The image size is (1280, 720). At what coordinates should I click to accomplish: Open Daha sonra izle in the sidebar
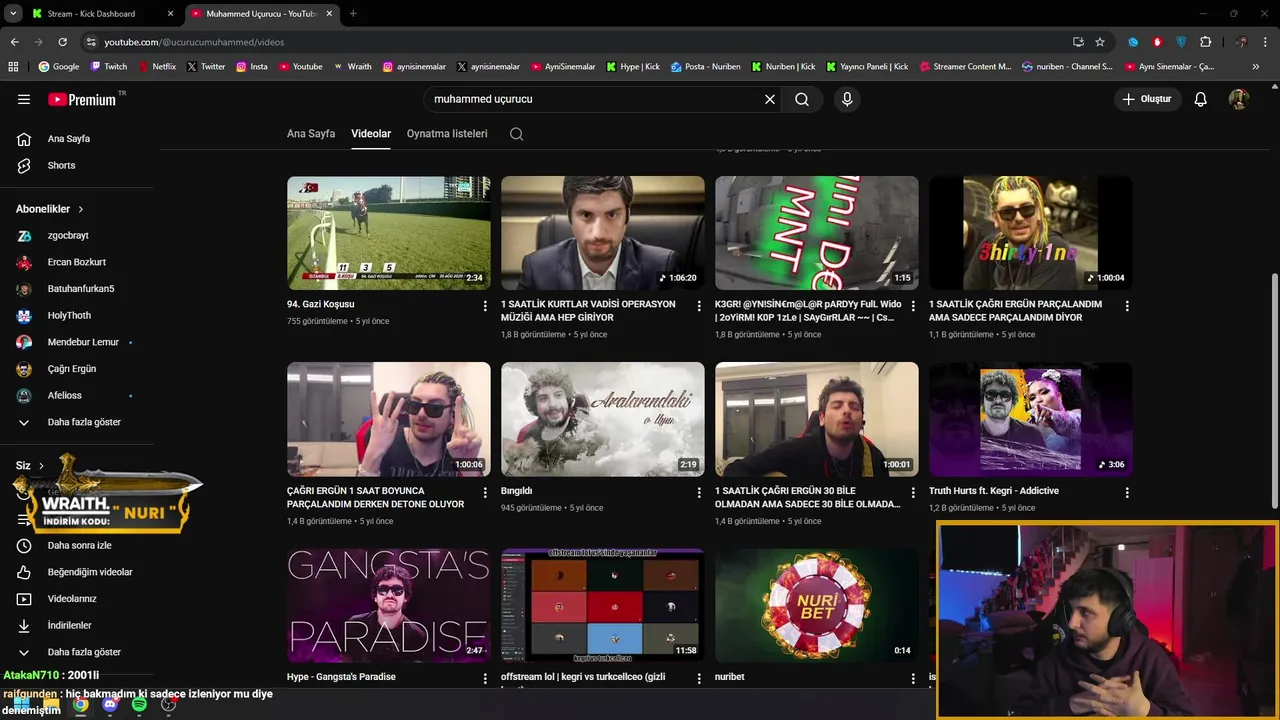pos(77,545)
